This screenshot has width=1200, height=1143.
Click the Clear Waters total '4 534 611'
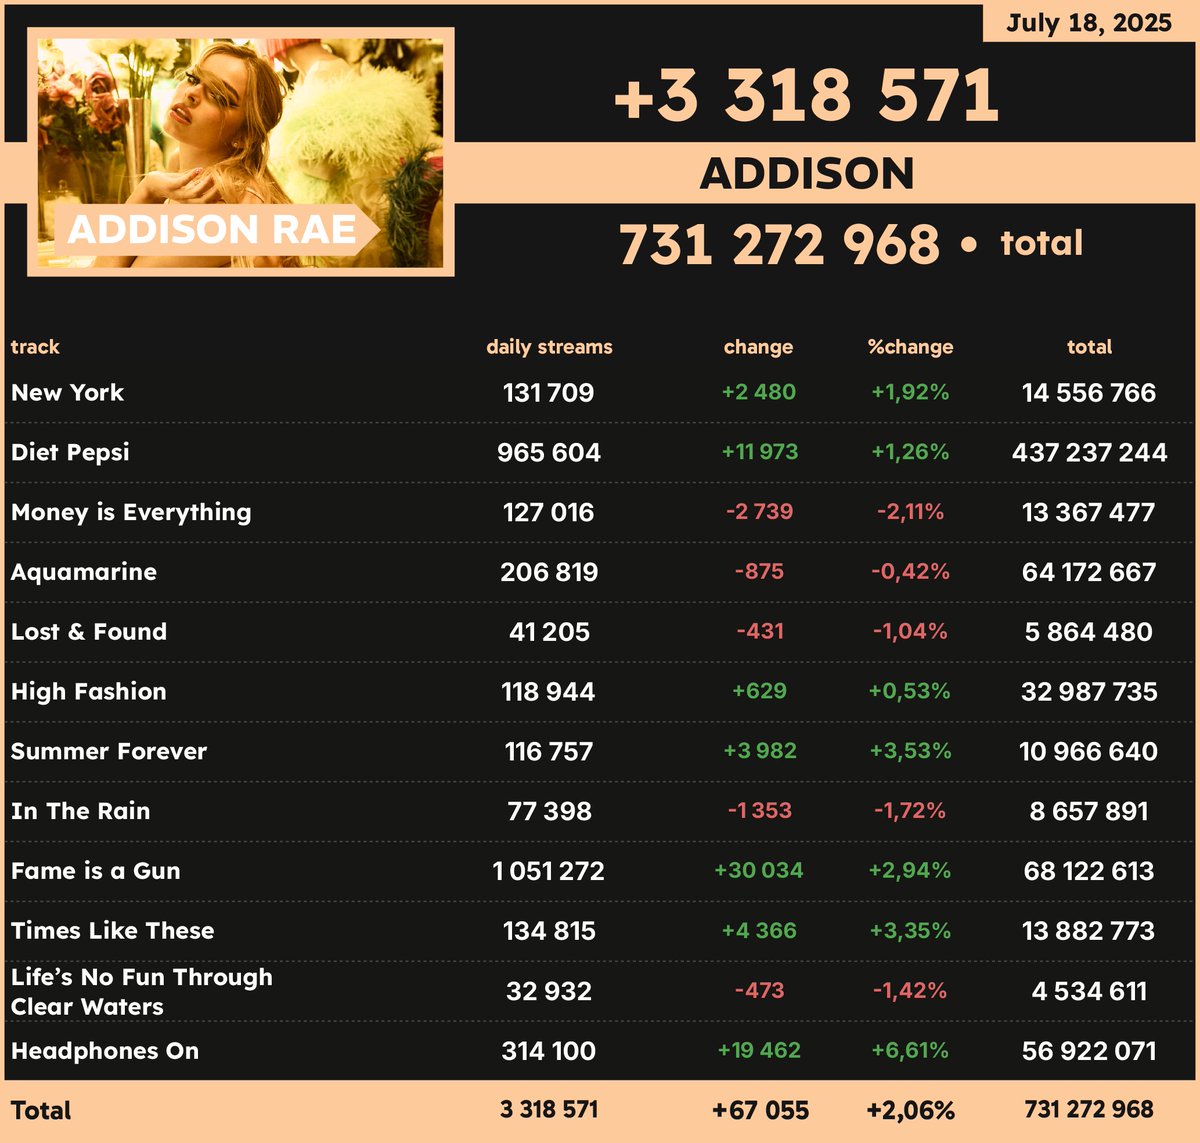coord(1089,992)
